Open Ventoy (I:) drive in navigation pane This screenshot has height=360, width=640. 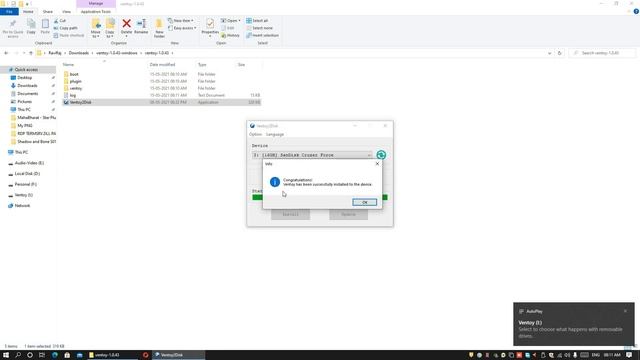point(24,195)
